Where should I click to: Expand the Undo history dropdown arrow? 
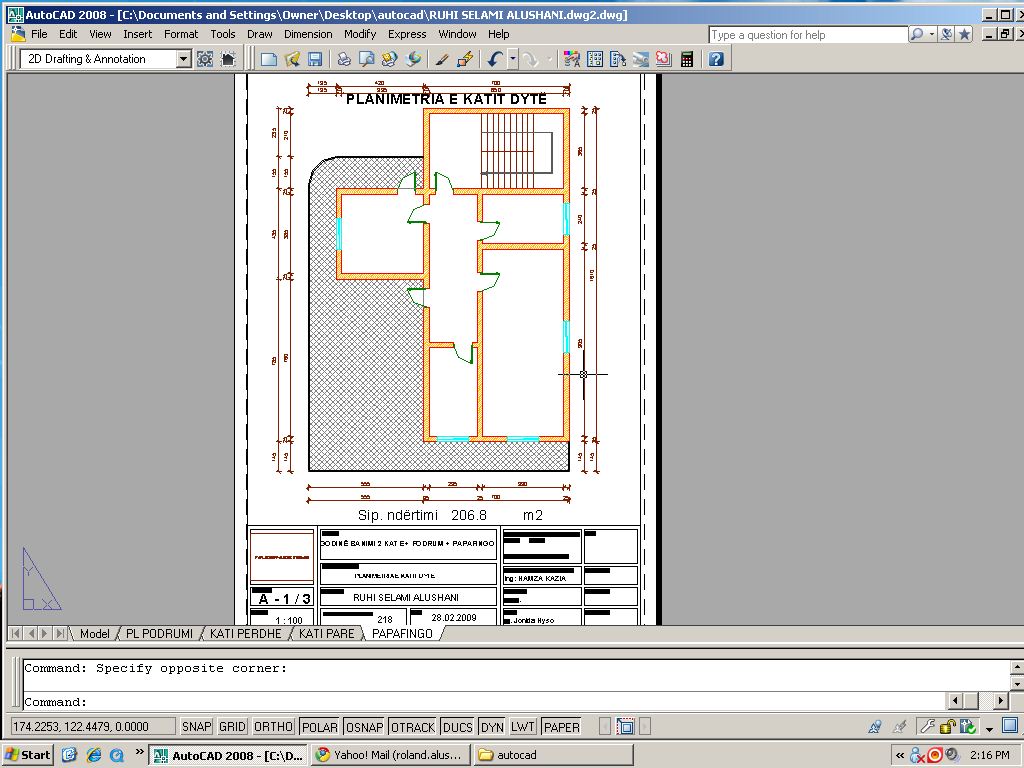point(512,59)
